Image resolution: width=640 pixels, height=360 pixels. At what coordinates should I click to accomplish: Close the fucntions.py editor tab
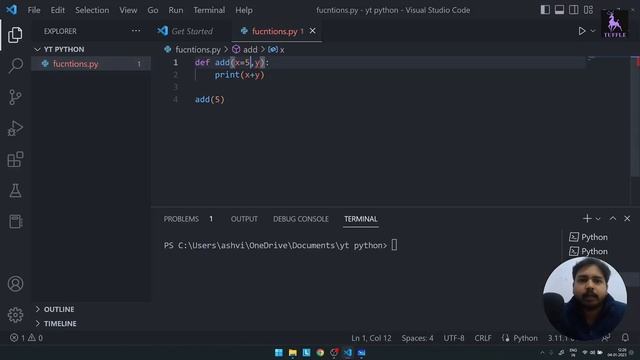click(x=312, y=31)
